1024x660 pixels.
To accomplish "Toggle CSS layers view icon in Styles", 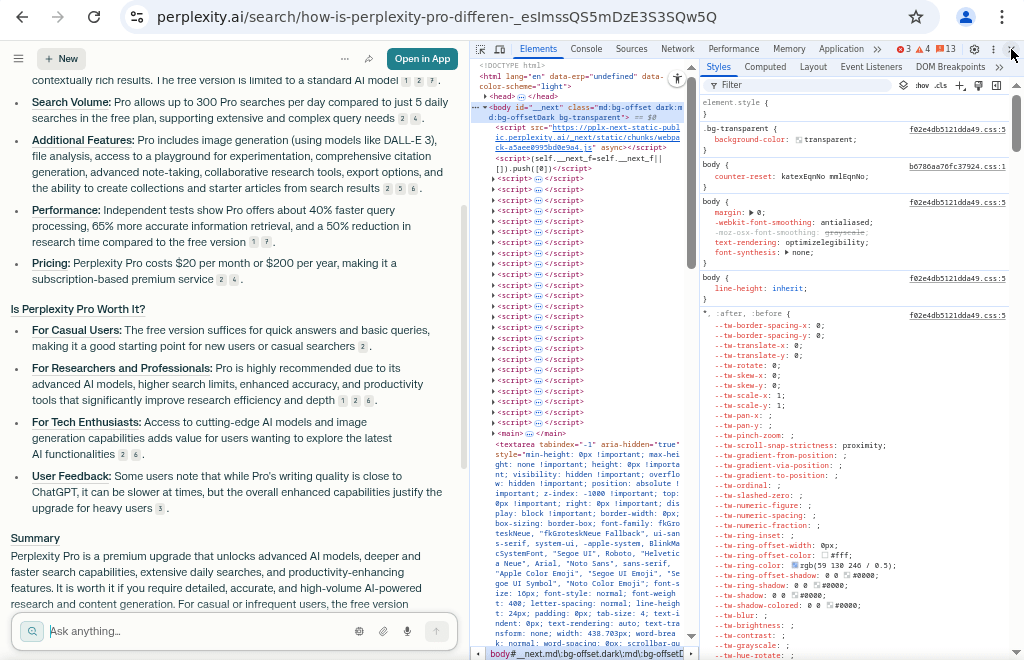I will click(903, 86).
